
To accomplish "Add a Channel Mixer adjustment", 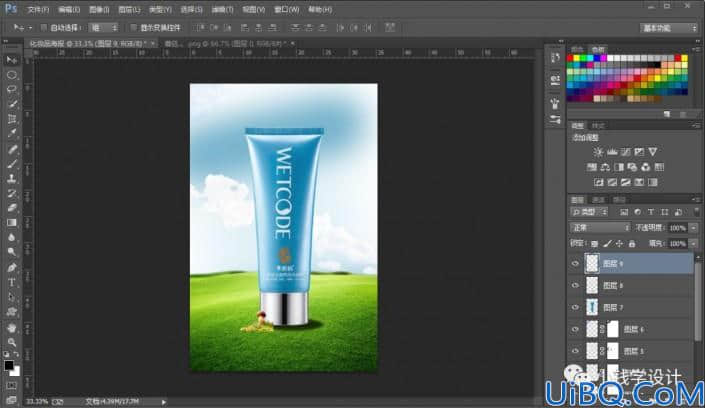I will click(x=646, y=167).
